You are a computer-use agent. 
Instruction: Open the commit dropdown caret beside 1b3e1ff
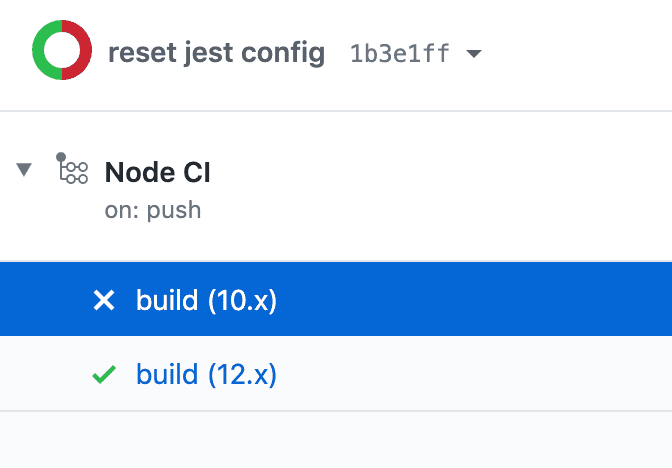[x=474, y=53]
